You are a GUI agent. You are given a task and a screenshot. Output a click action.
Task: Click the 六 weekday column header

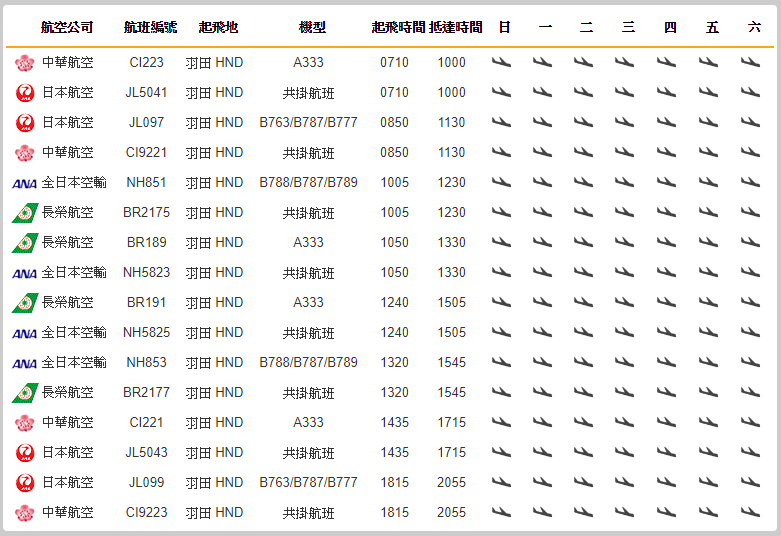coord(754,27)
